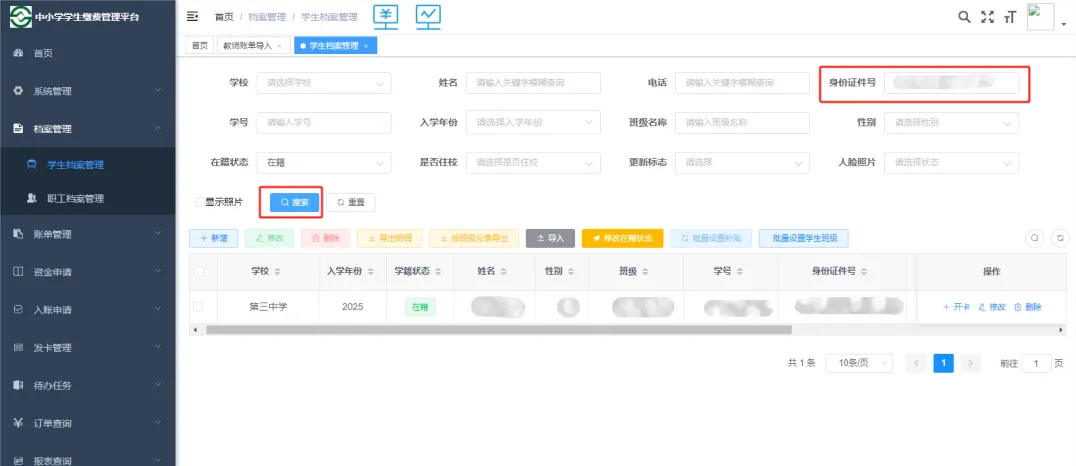Toggle search area with round magnifier icon

coord(1034,238)
